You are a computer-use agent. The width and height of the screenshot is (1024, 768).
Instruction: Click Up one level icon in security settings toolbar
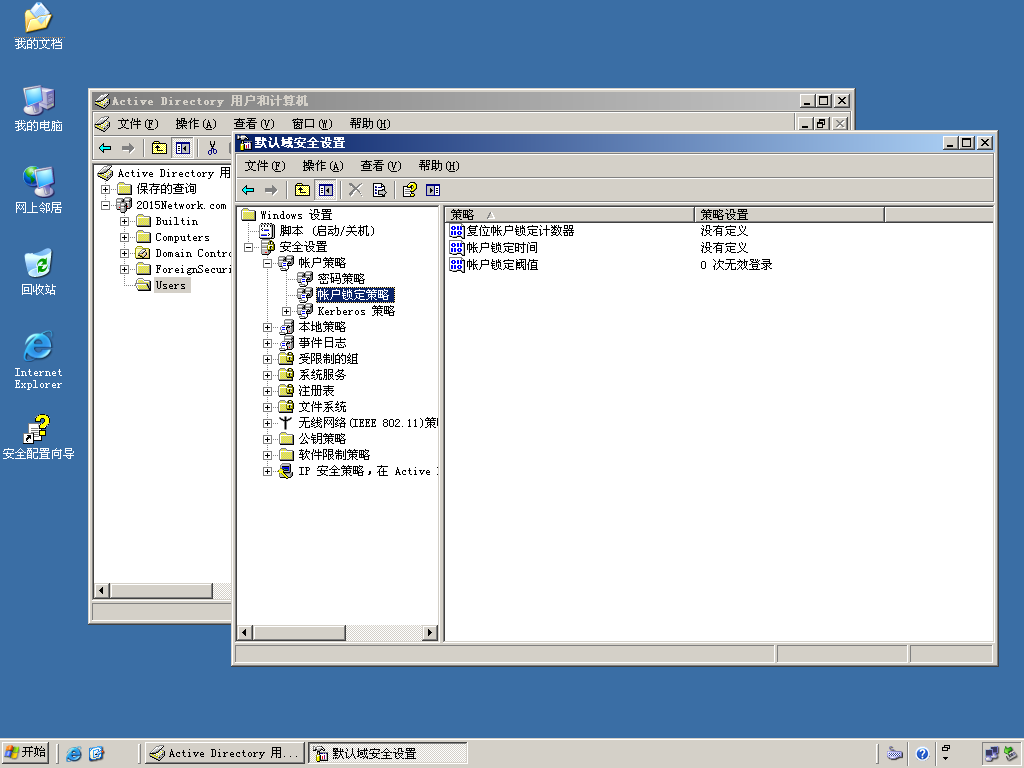click(302, 190)
